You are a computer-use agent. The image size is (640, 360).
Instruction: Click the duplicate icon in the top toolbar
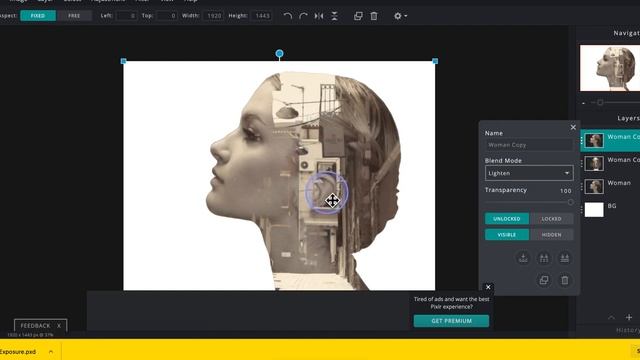point(358,16)
